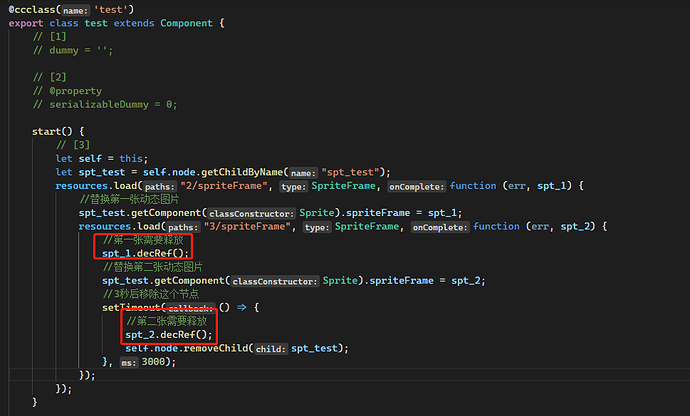This screenshot has height=416, width=690.
Task: Click the commented @property line
Action: click(67, 91)
